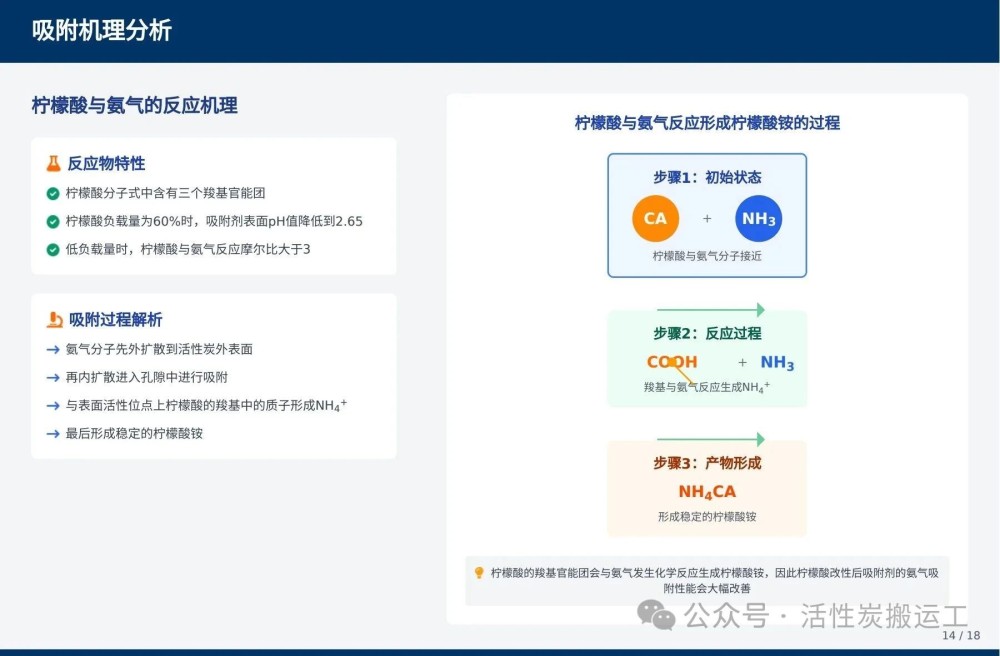Click the flask icon beside 反应物特性
The width and height of the screenshot is (1000, 656).
pos(54,163)
